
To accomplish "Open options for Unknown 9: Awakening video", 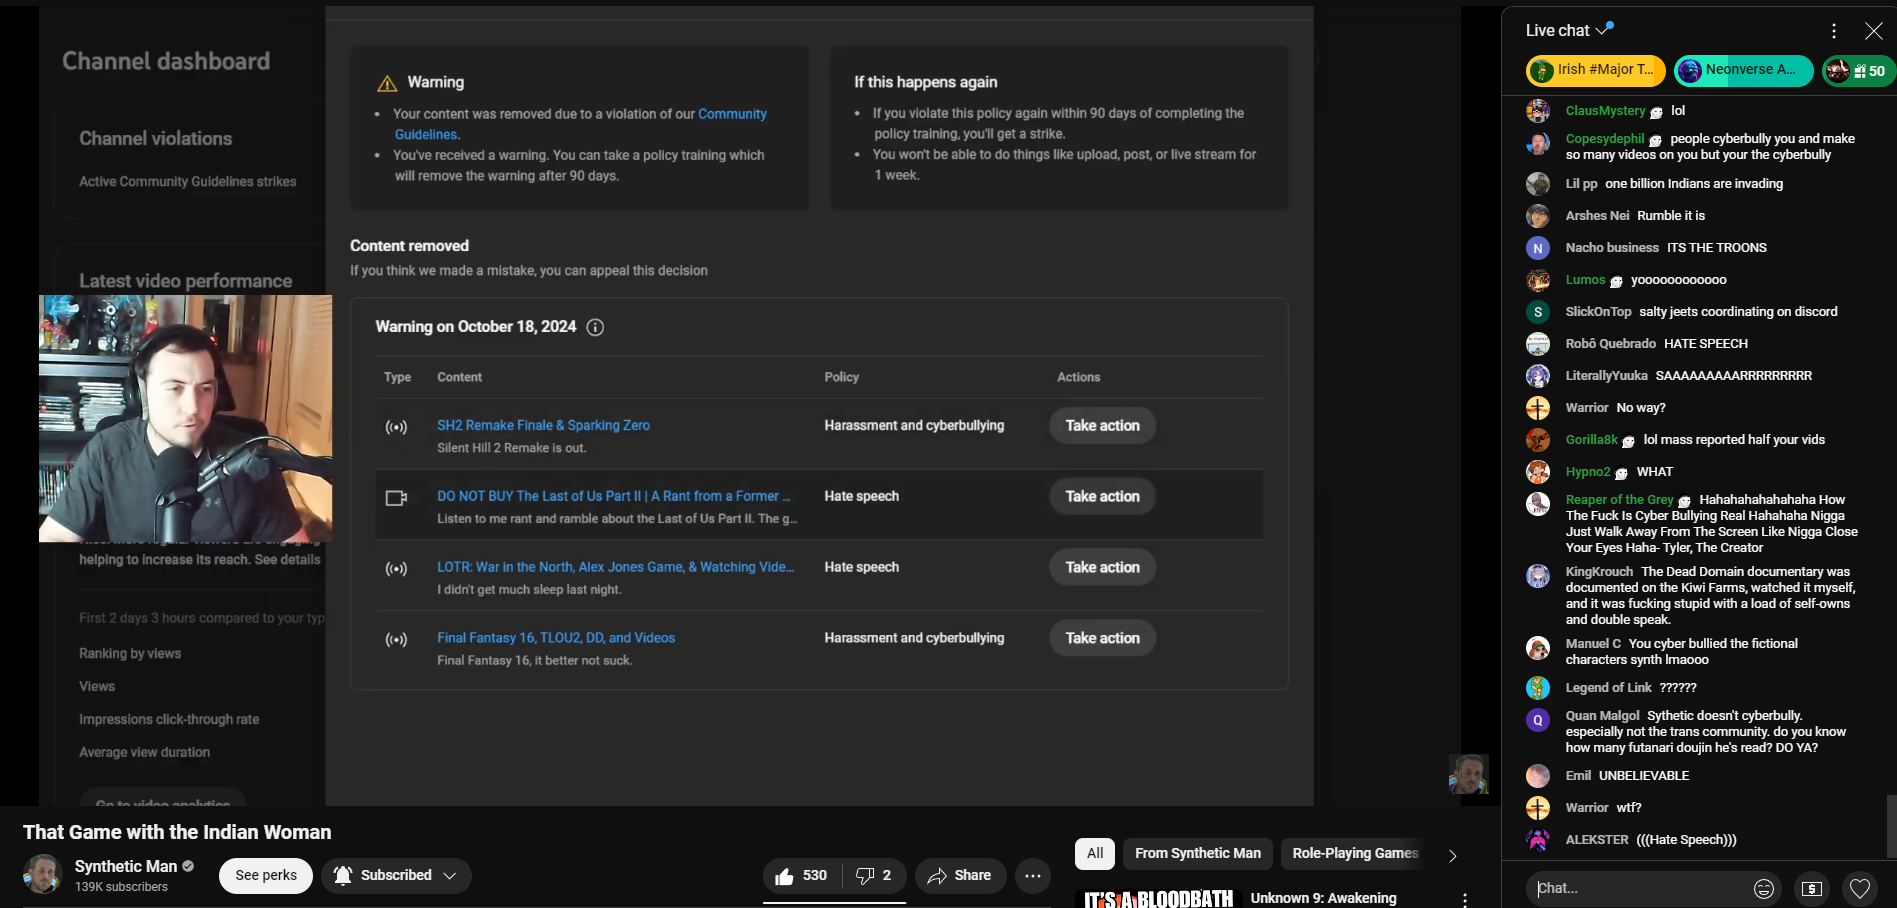I will pos(1465,899).
